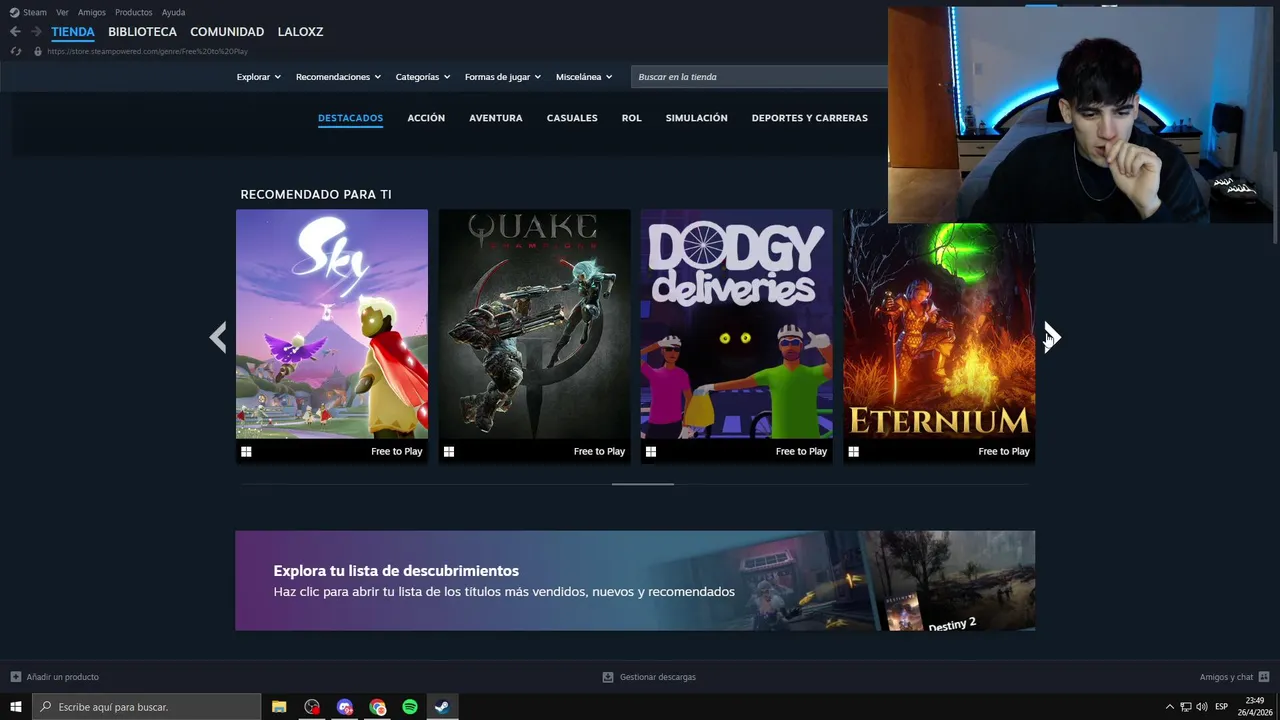Select the SIMULACIÓN tab
The height and width of the screenshot is (720, 1280).
click(697, 118)
